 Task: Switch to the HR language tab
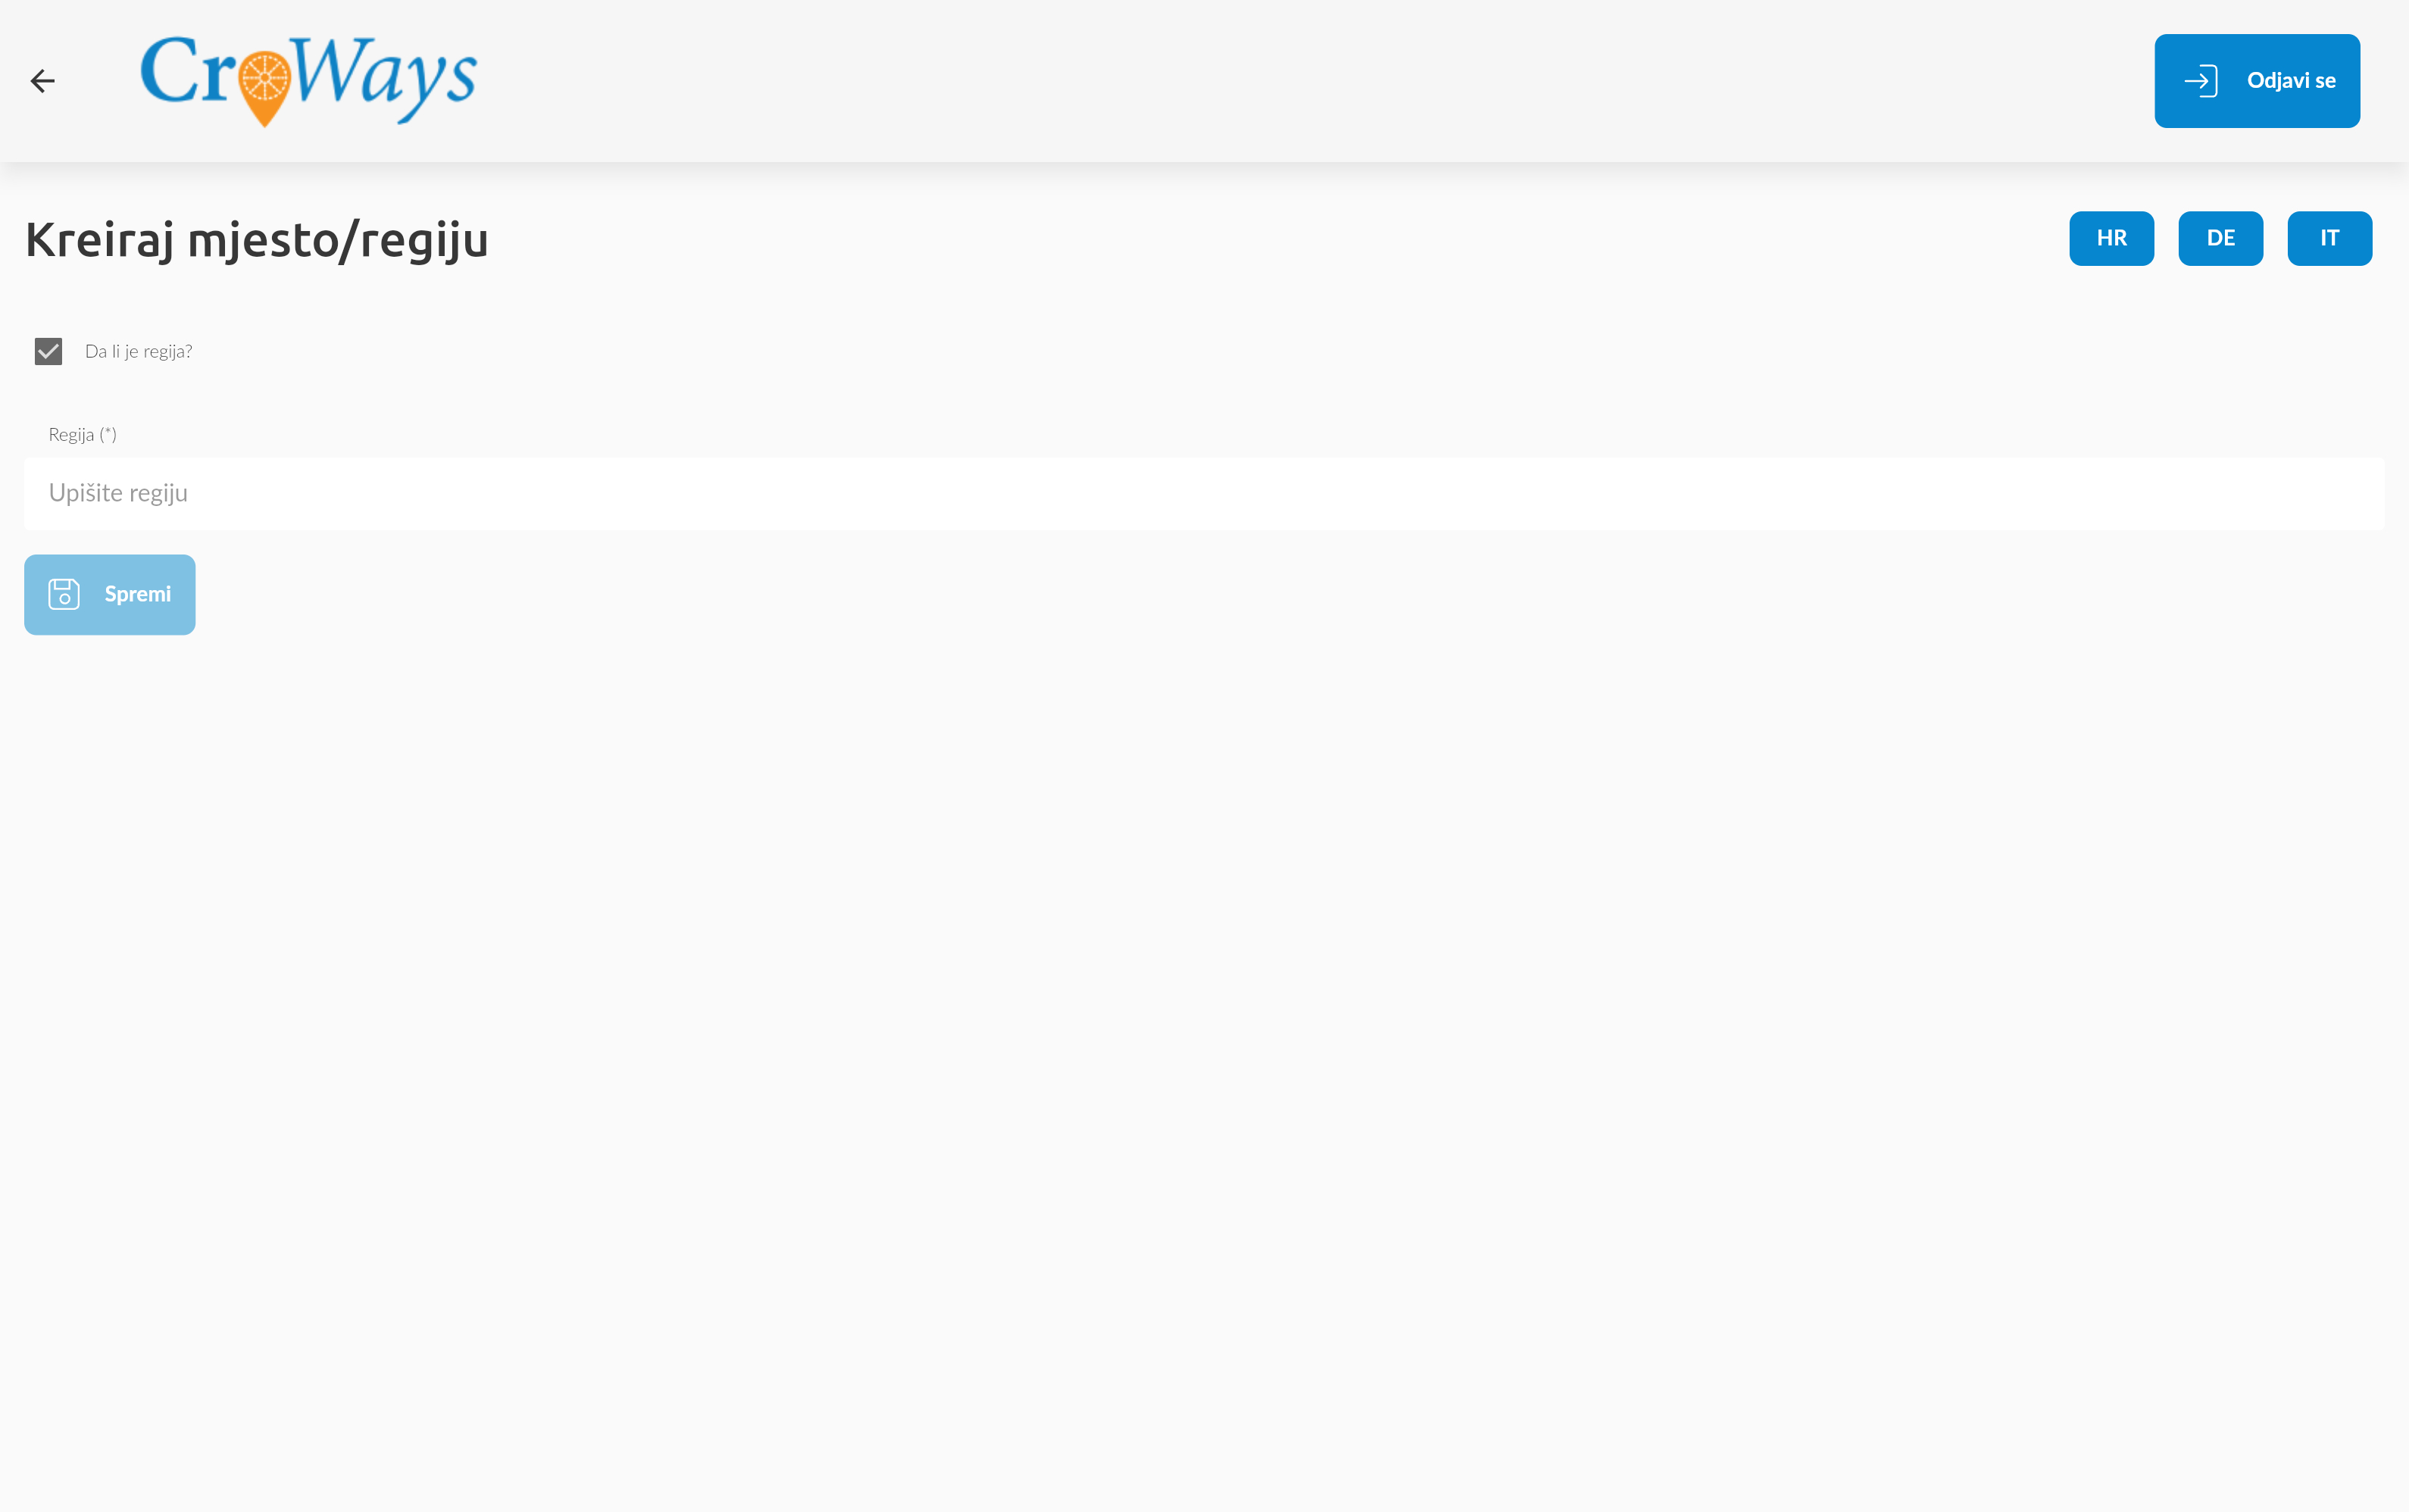click(2111, 238)
